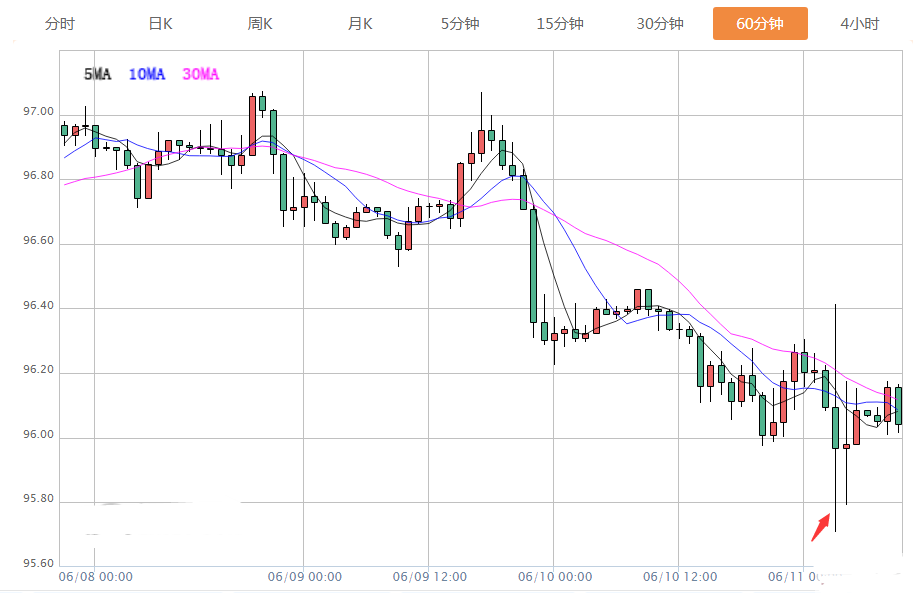
Task: Click the highlighted 60分钟 button
Action: click(759, 24)
